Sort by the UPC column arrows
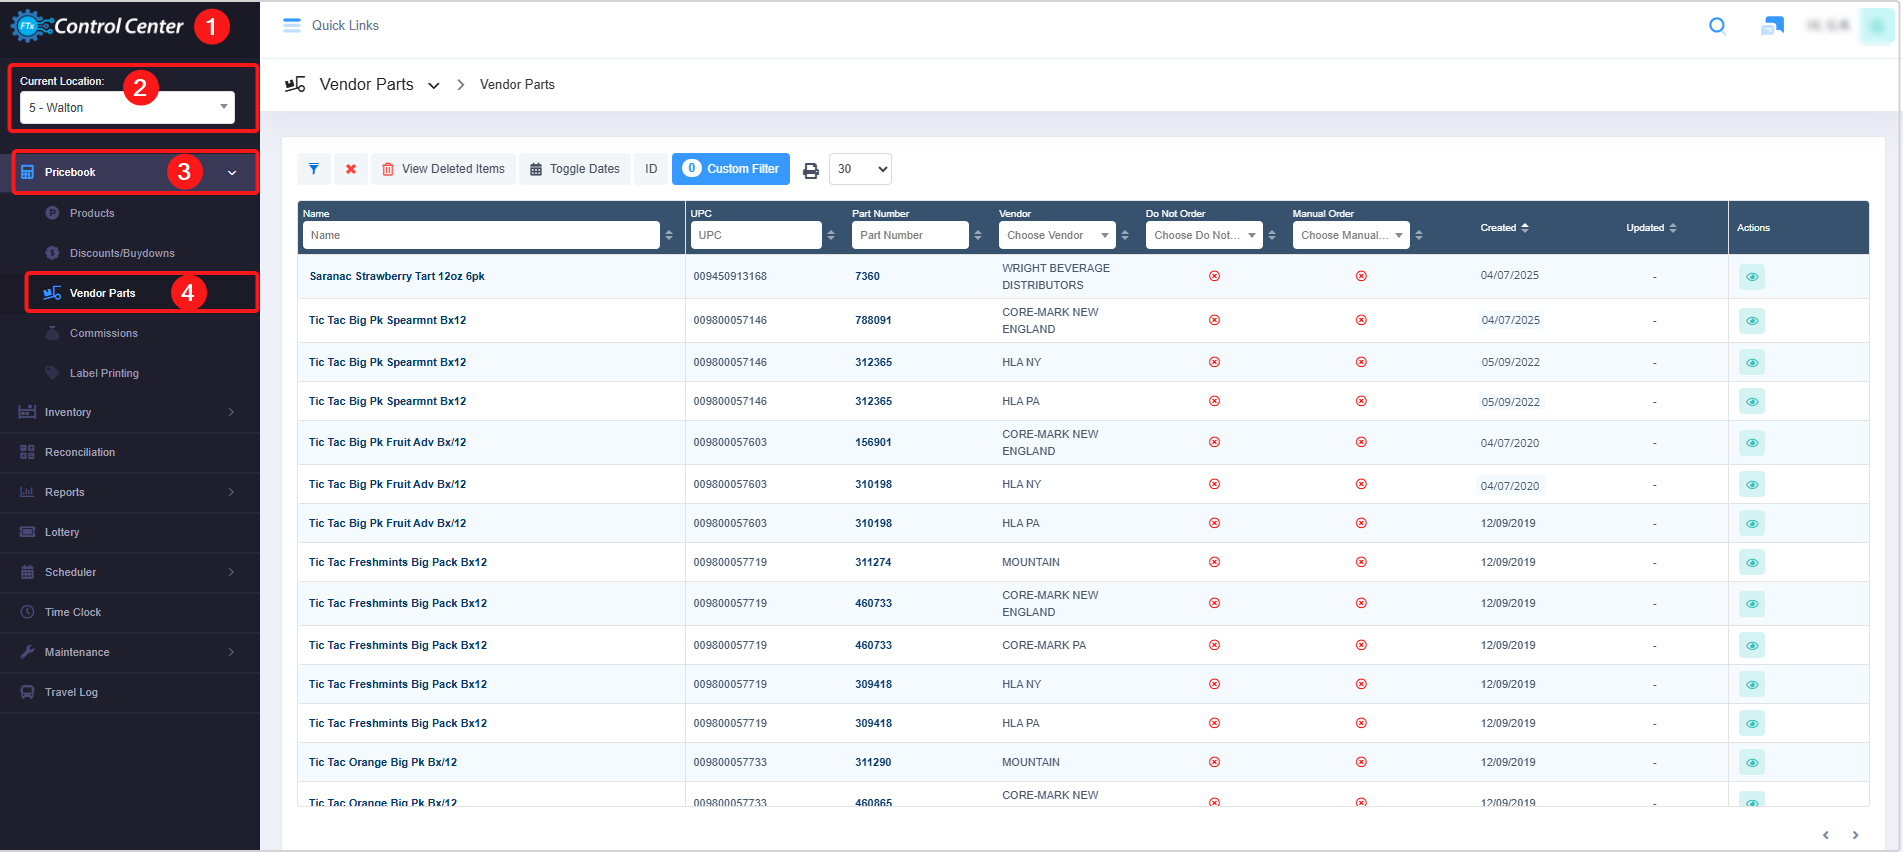This screenshot has width=1903, height=852. 831,235
